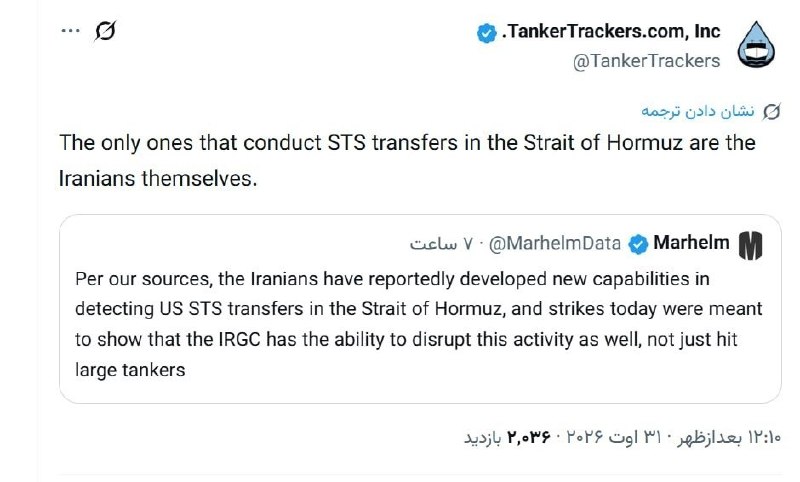800x482 pixels.
Task: Click Marhelm's blue verified checkmark
Action: [638, 244]
